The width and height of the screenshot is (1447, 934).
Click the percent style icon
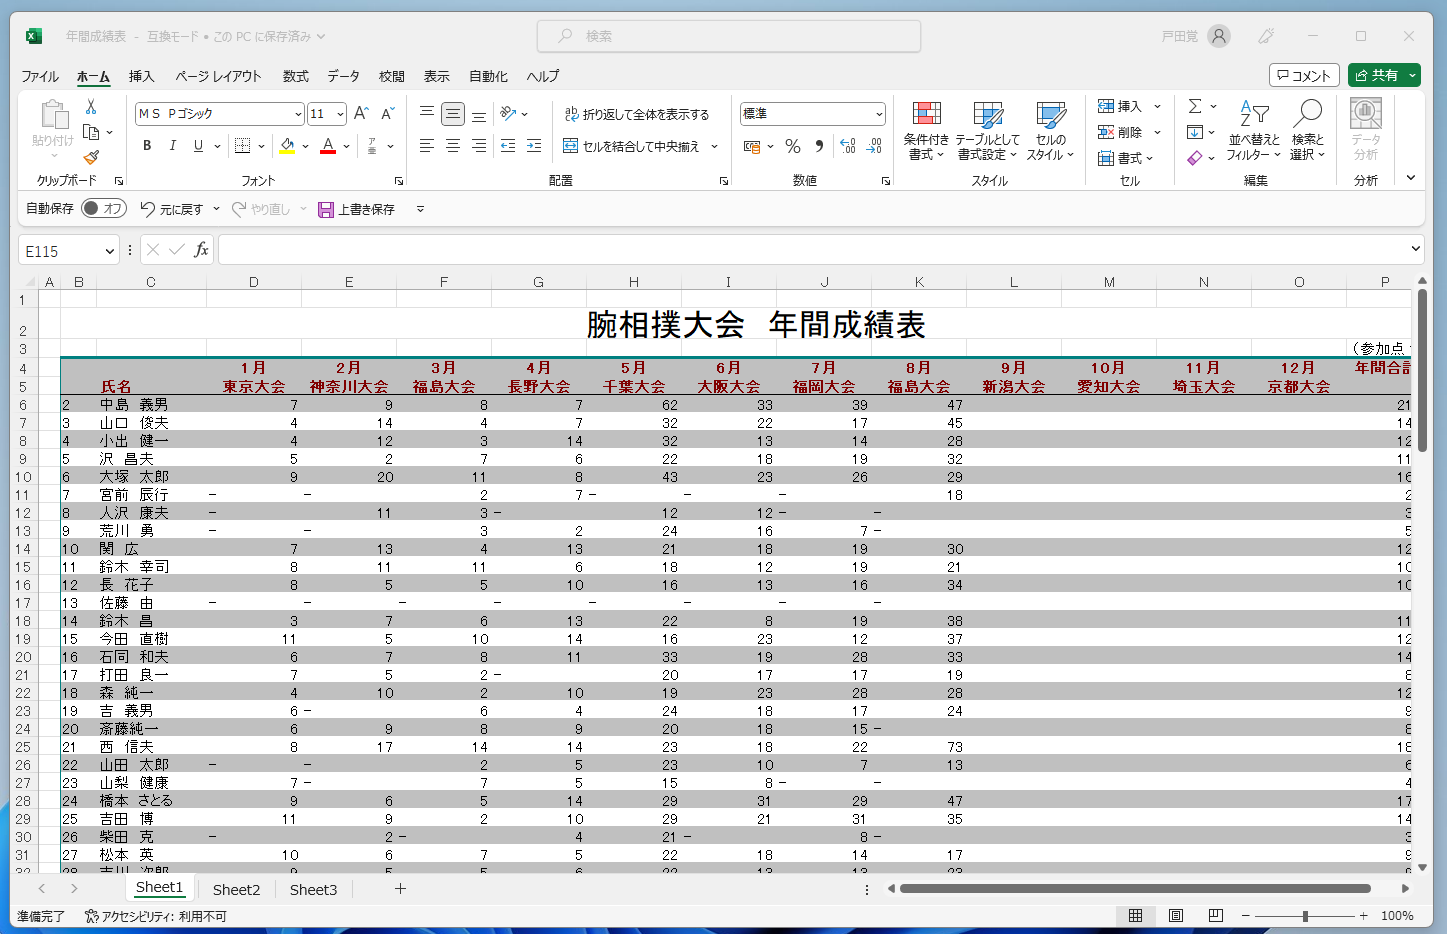pyautogui.click(x=793, y=146)
